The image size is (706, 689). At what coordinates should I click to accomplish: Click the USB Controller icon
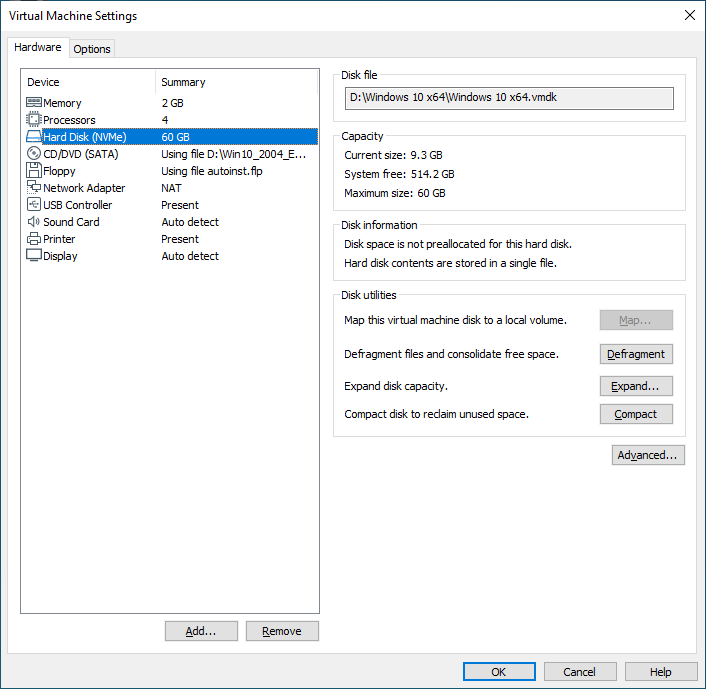click(33, 205)
